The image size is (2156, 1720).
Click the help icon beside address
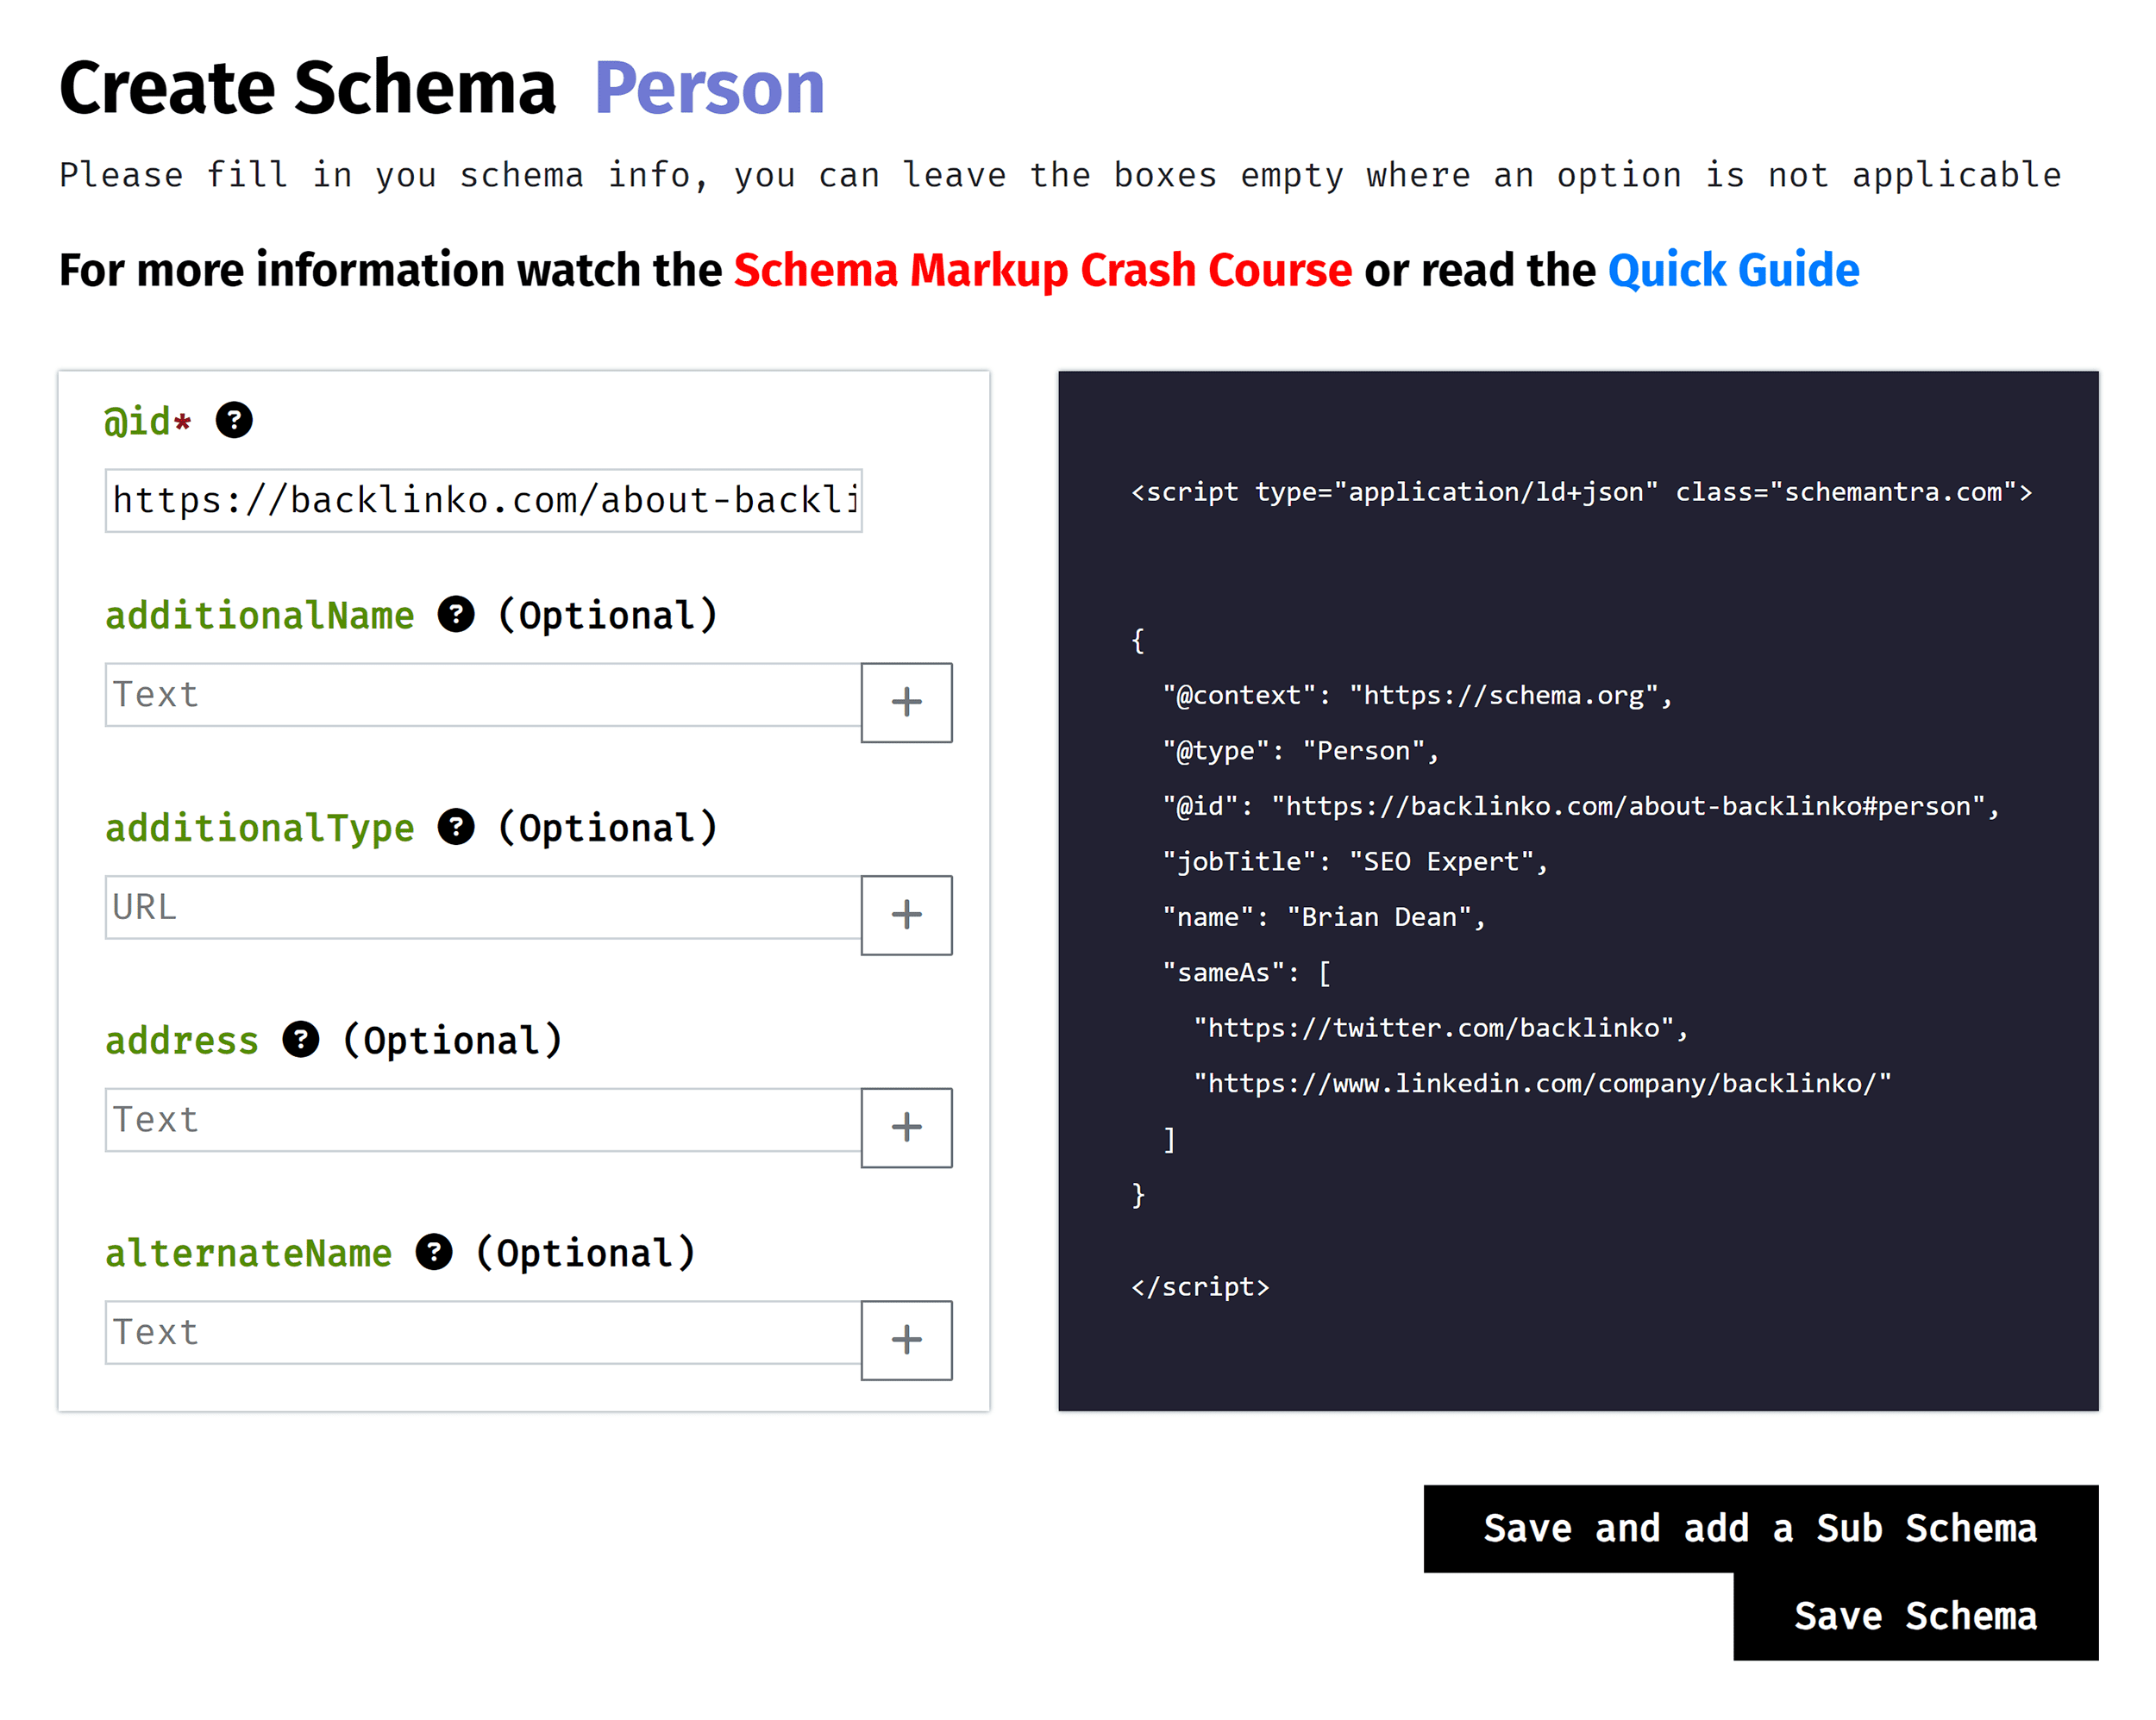coord(301,1040)
